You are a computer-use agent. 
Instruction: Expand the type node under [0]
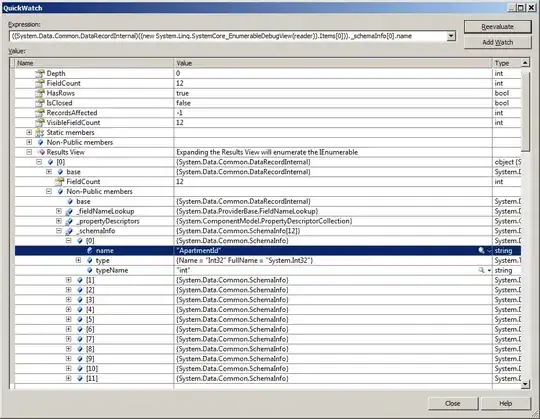coord(79,260)
